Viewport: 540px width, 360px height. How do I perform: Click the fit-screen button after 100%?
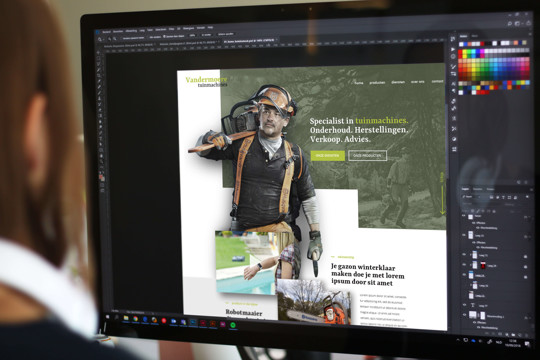tap(206, 35)
